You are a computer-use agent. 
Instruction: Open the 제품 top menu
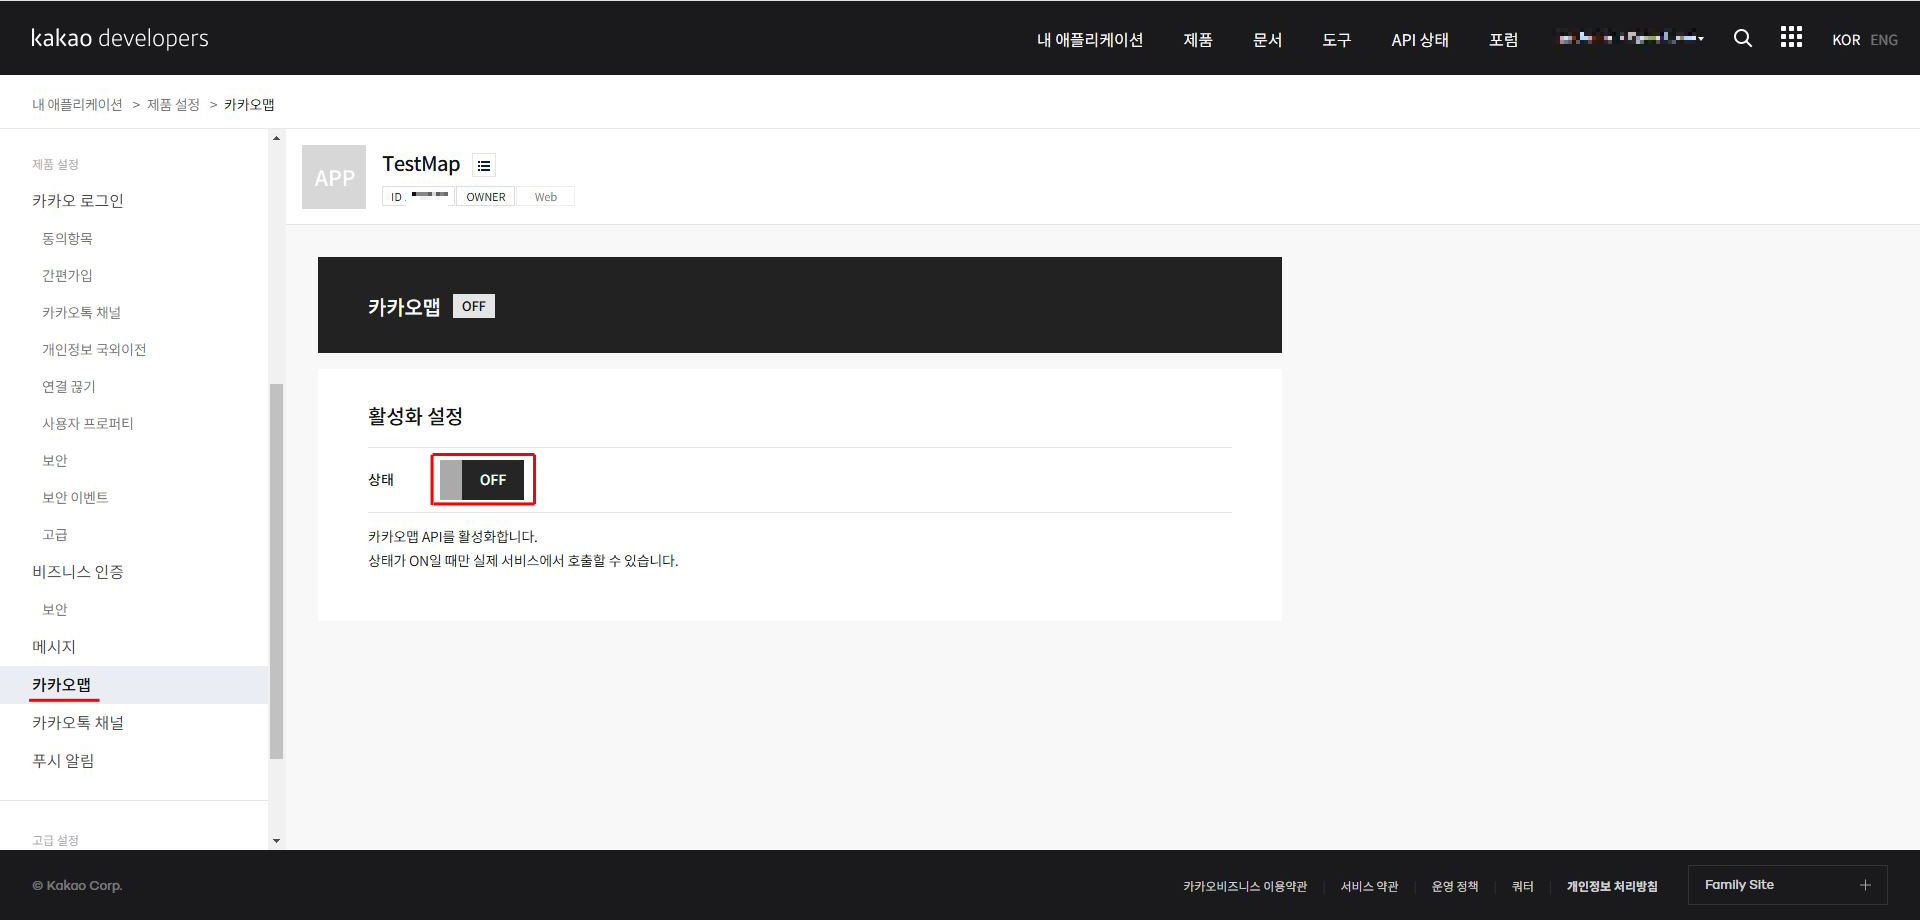(x=1198, y=40)
